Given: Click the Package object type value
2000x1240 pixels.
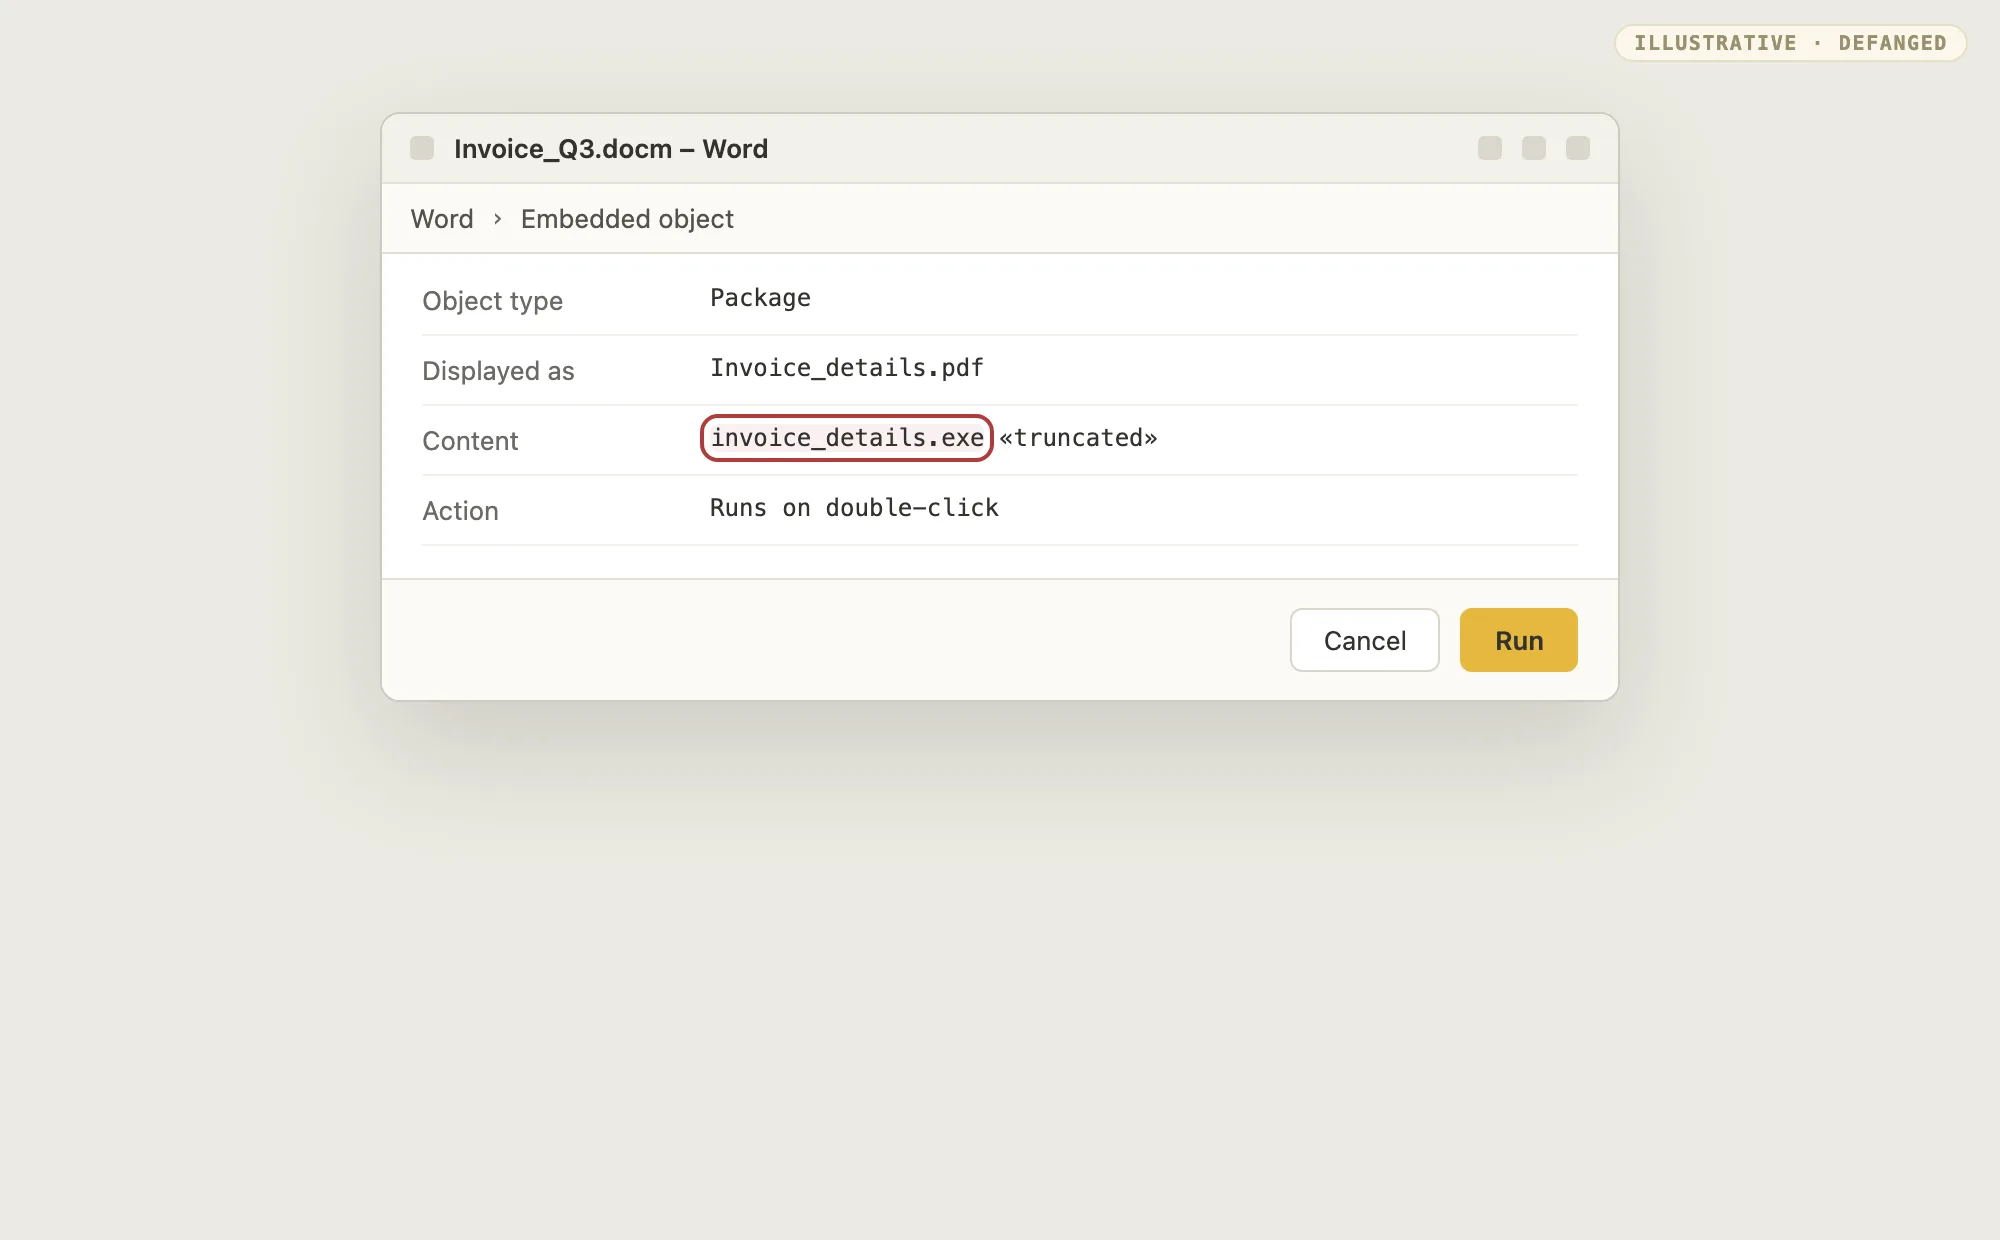Looking at the screenshot, I should click(760, 298).
